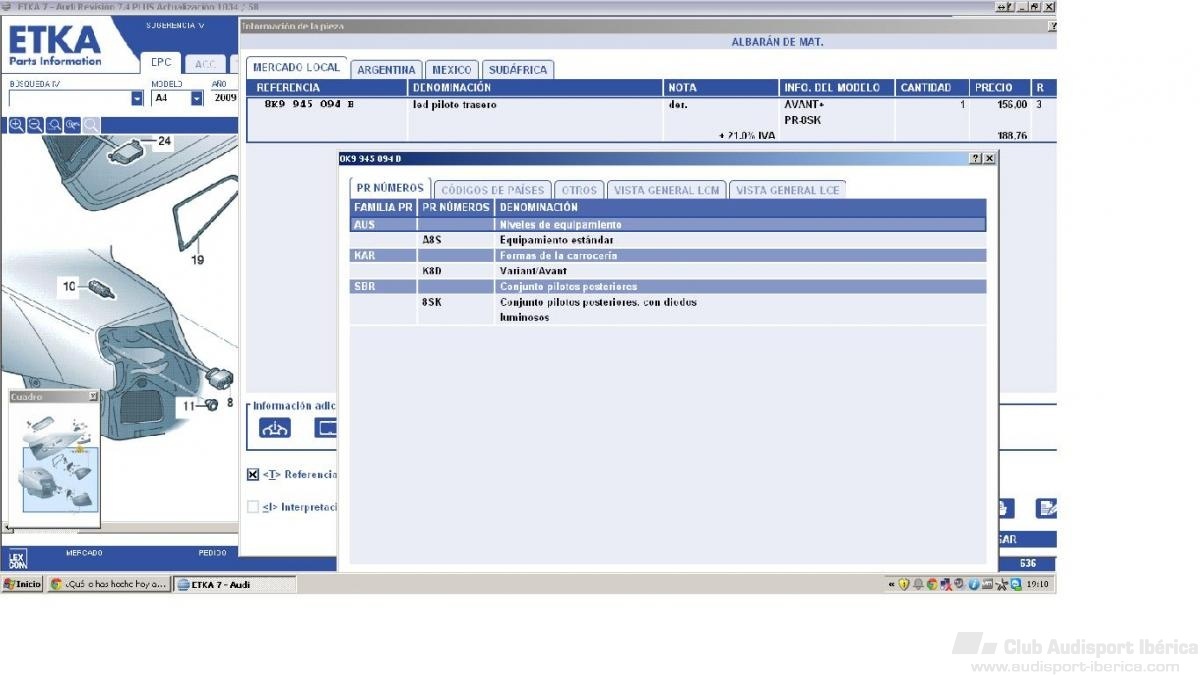This screenshot has width=1200, height=675.
Task: Select the KAR Formas de la carrocería row
Action: click(x=667, y=256)
